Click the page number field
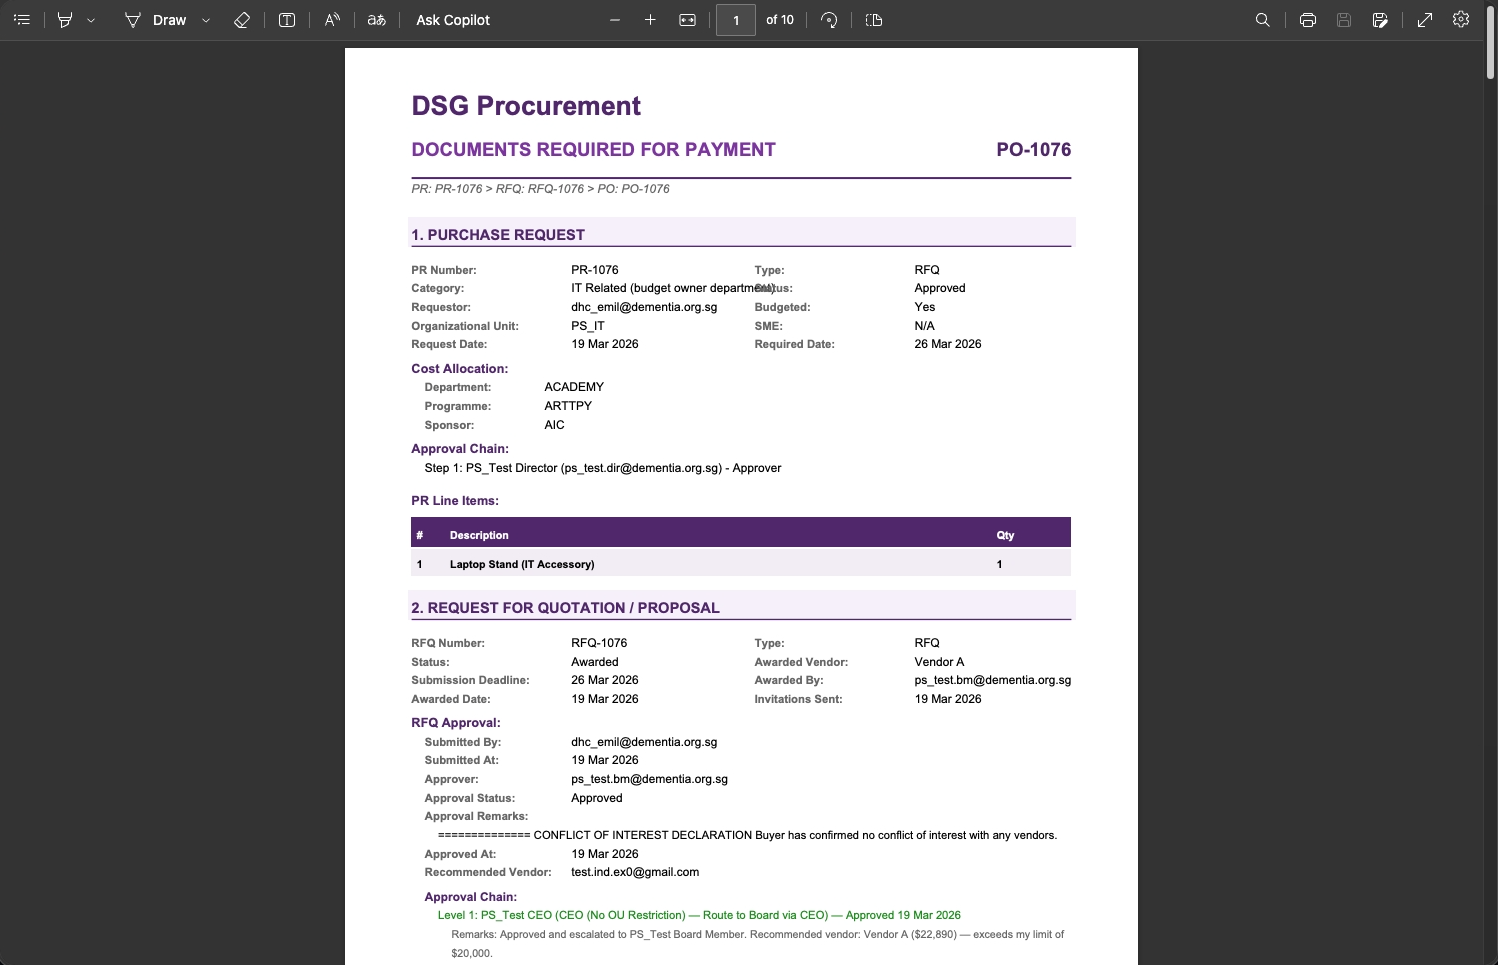 tap(736, 20)
